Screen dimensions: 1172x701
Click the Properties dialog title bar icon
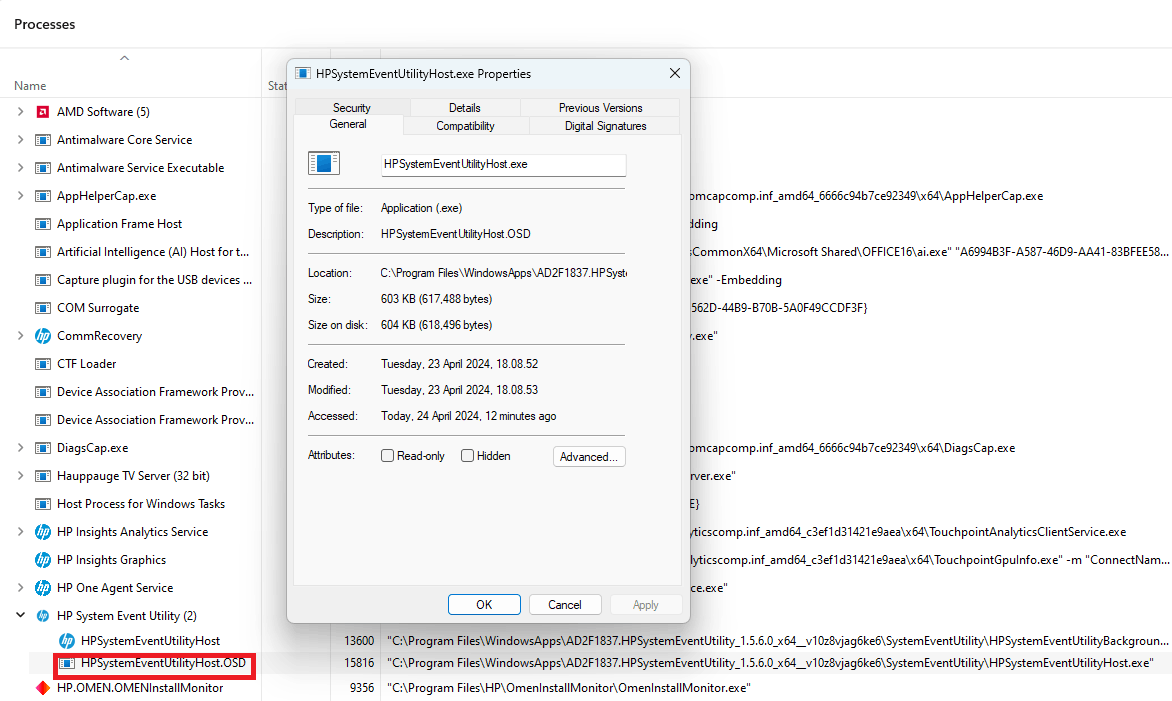[303, 73]
